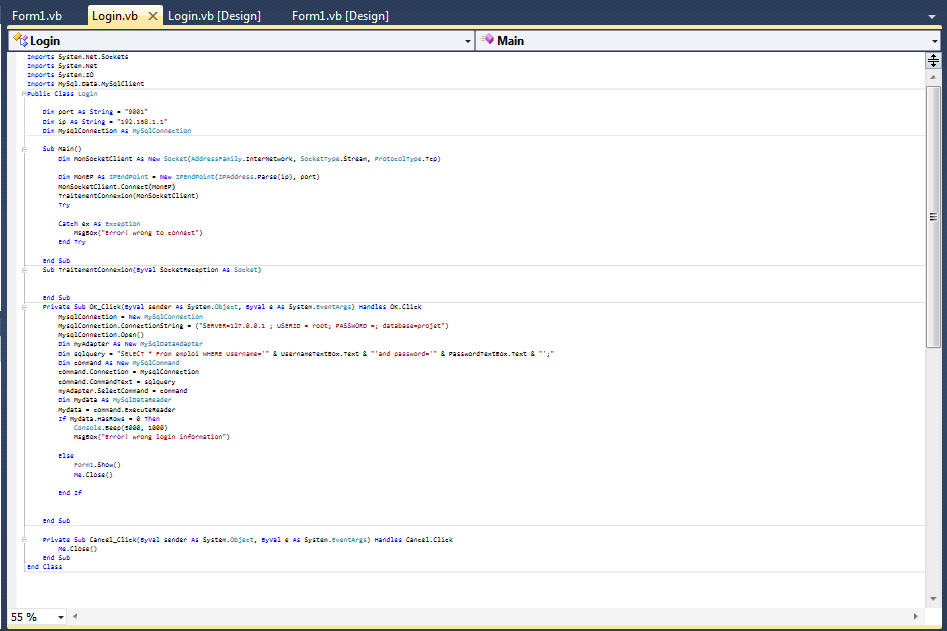Close the Login.vb tab with its X
Screen dimensions: 947x631
coord(152,16)
